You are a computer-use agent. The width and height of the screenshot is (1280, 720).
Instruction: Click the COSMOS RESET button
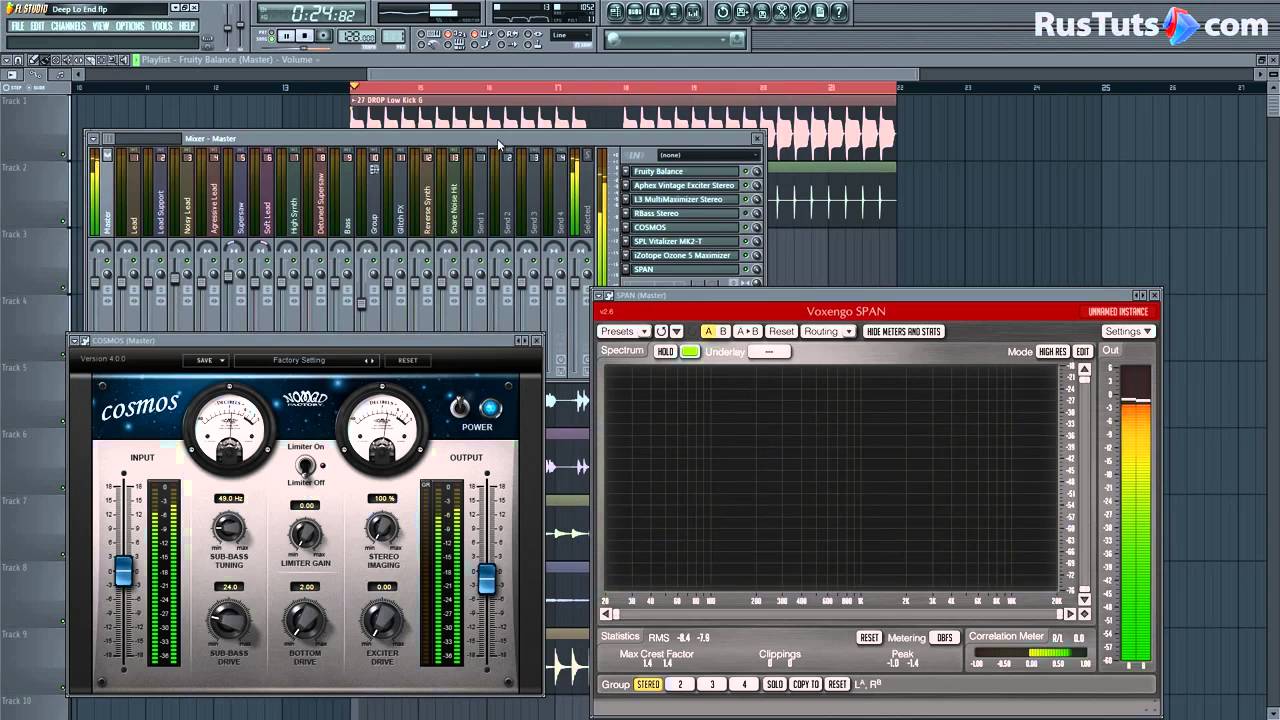click(x=408, y=360)
